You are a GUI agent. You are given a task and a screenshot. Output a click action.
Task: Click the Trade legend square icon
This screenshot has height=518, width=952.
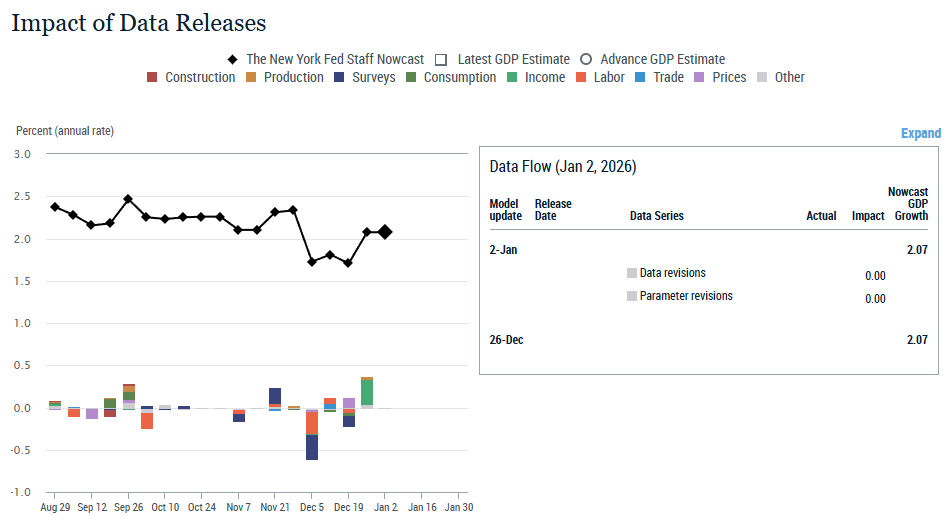(x=641, y=78)
